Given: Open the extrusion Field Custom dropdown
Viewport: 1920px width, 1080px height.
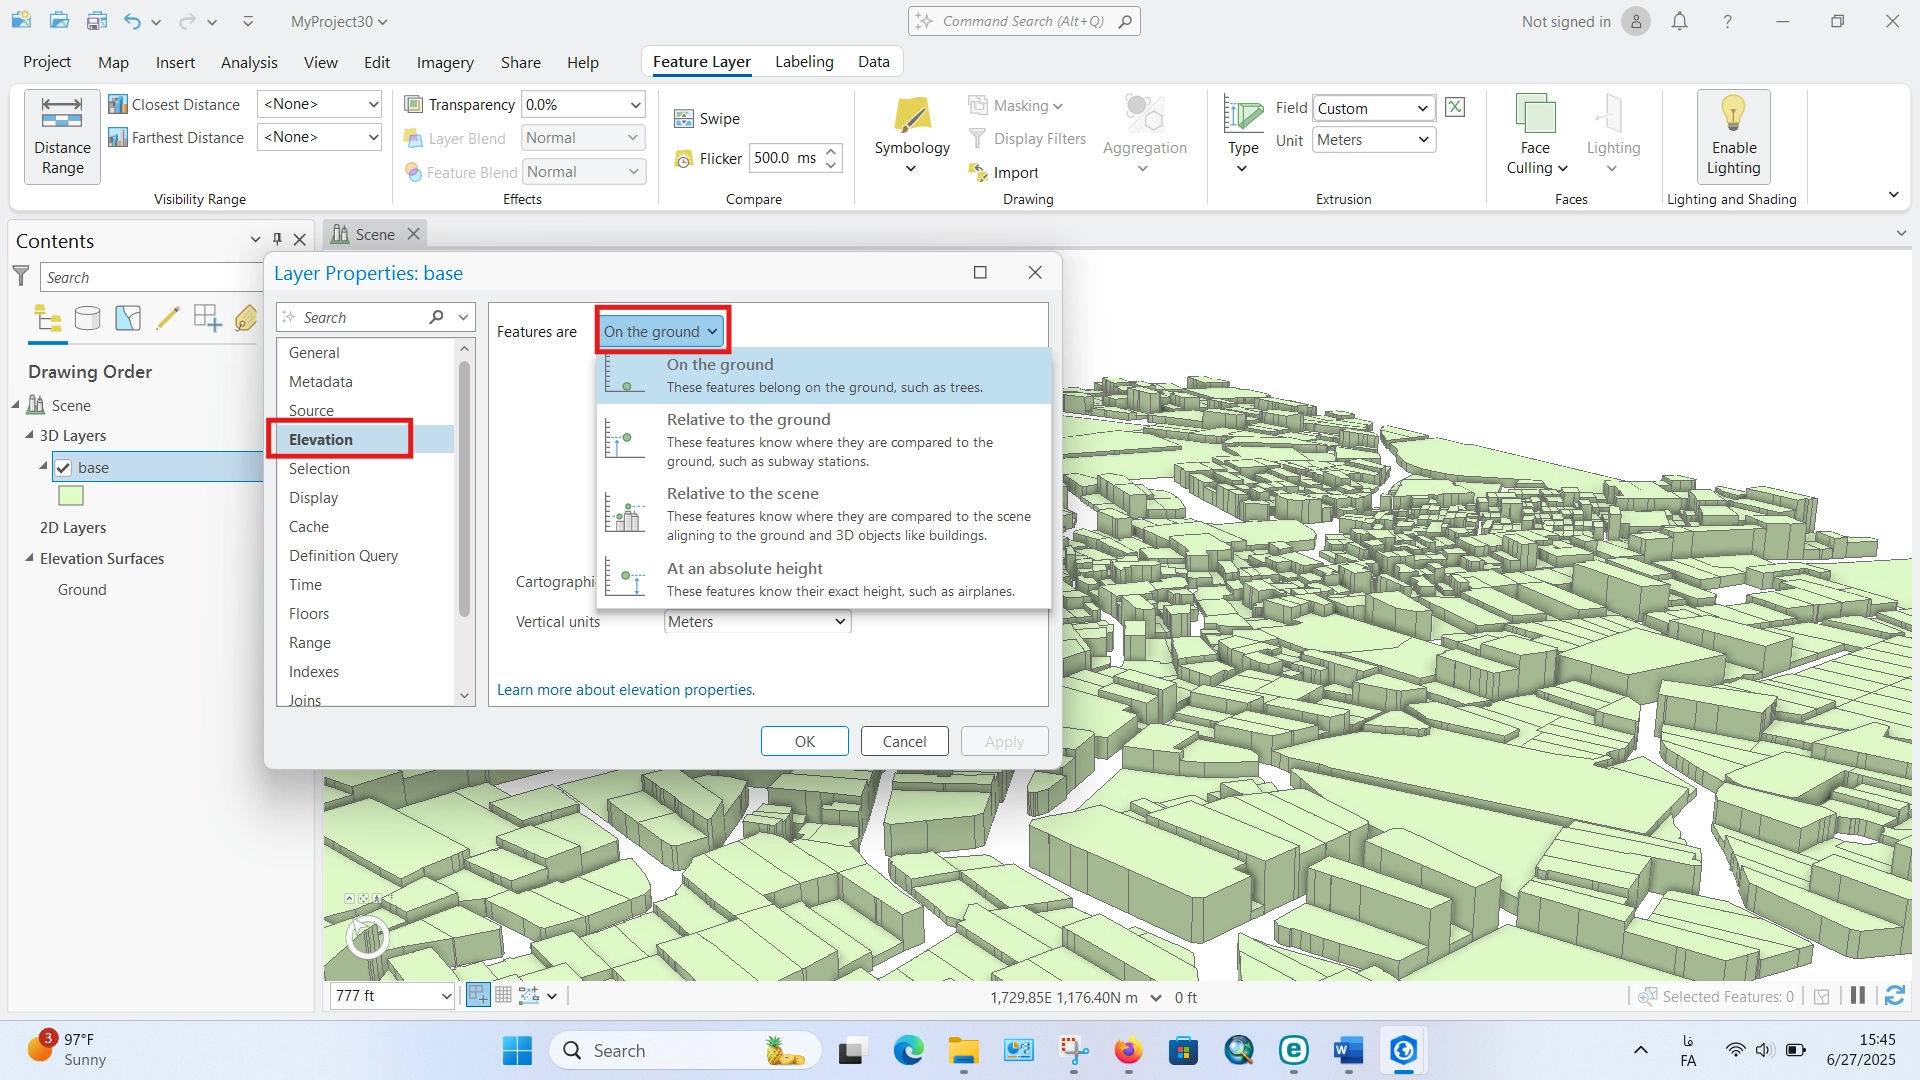Looking at the screenshot, I should pyautogui.click(x=1374, y=108).
